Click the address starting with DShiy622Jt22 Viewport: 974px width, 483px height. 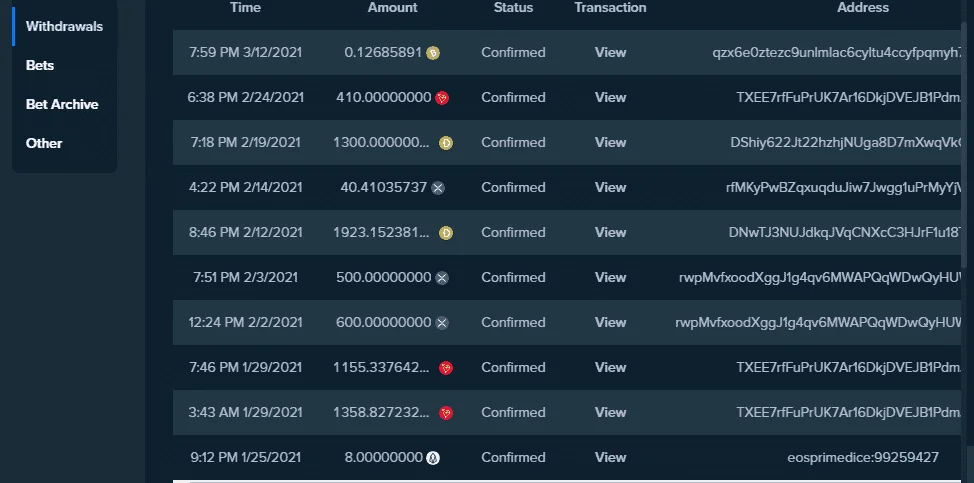846,143
